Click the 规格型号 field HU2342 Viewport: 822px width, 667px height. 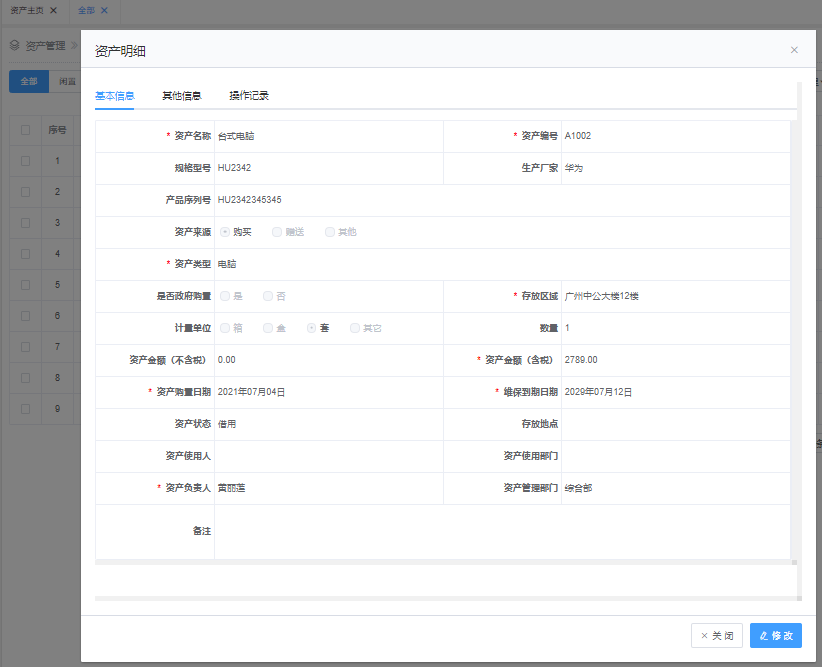pos(329,168)
